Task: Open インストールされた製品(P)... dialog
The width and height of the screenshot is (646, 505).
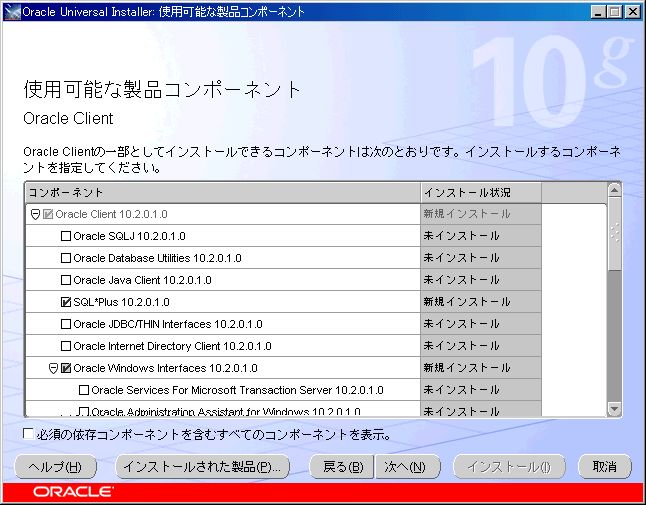Action: tap(202, 467)
